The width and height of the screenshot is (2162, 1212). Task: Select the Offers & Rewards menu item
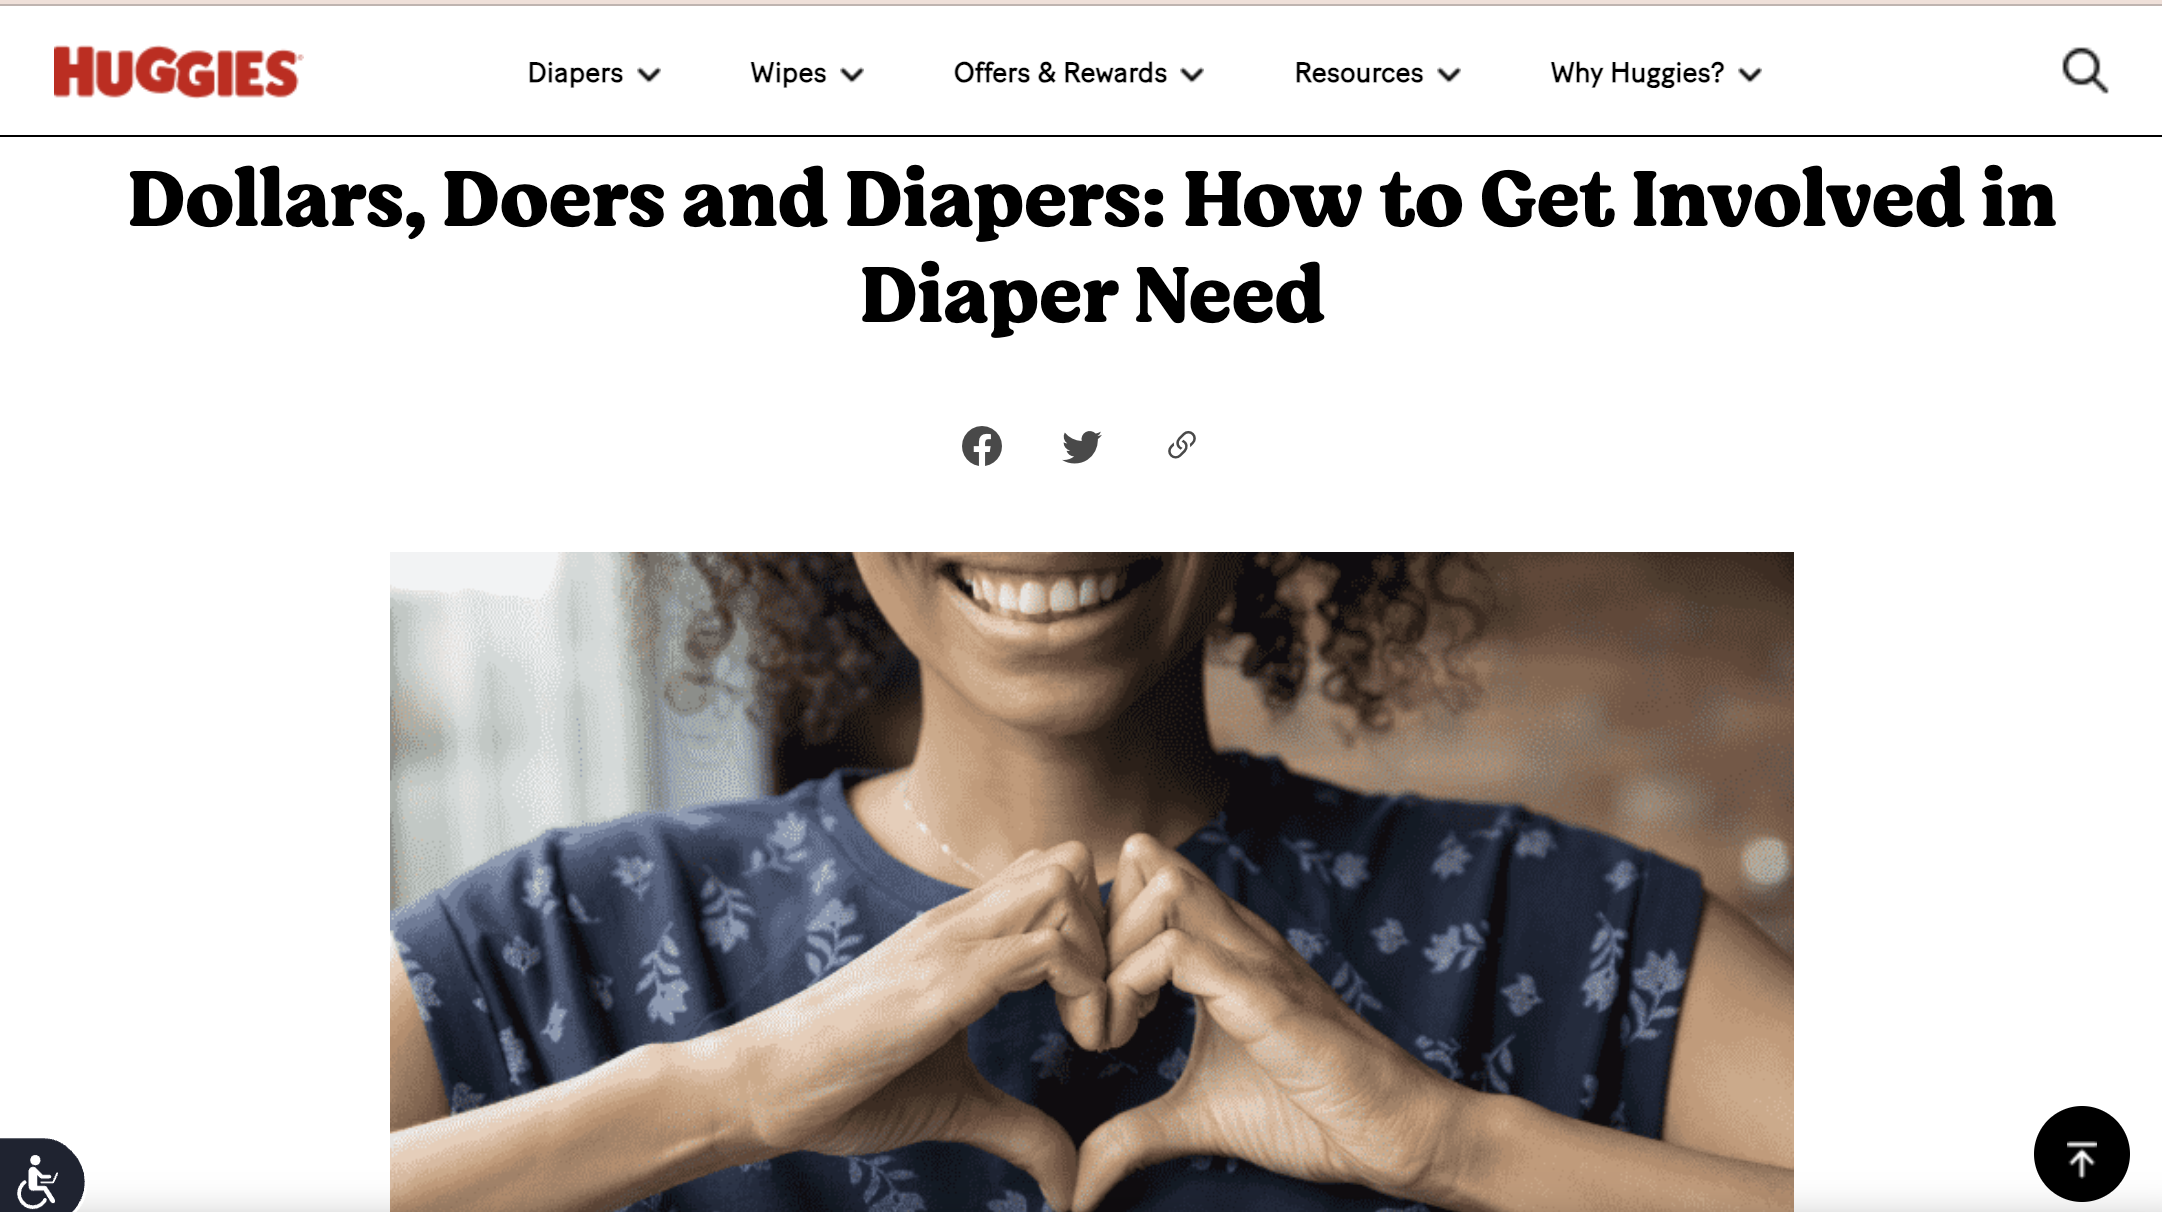pyautogui.click(x=1060, y=73)
